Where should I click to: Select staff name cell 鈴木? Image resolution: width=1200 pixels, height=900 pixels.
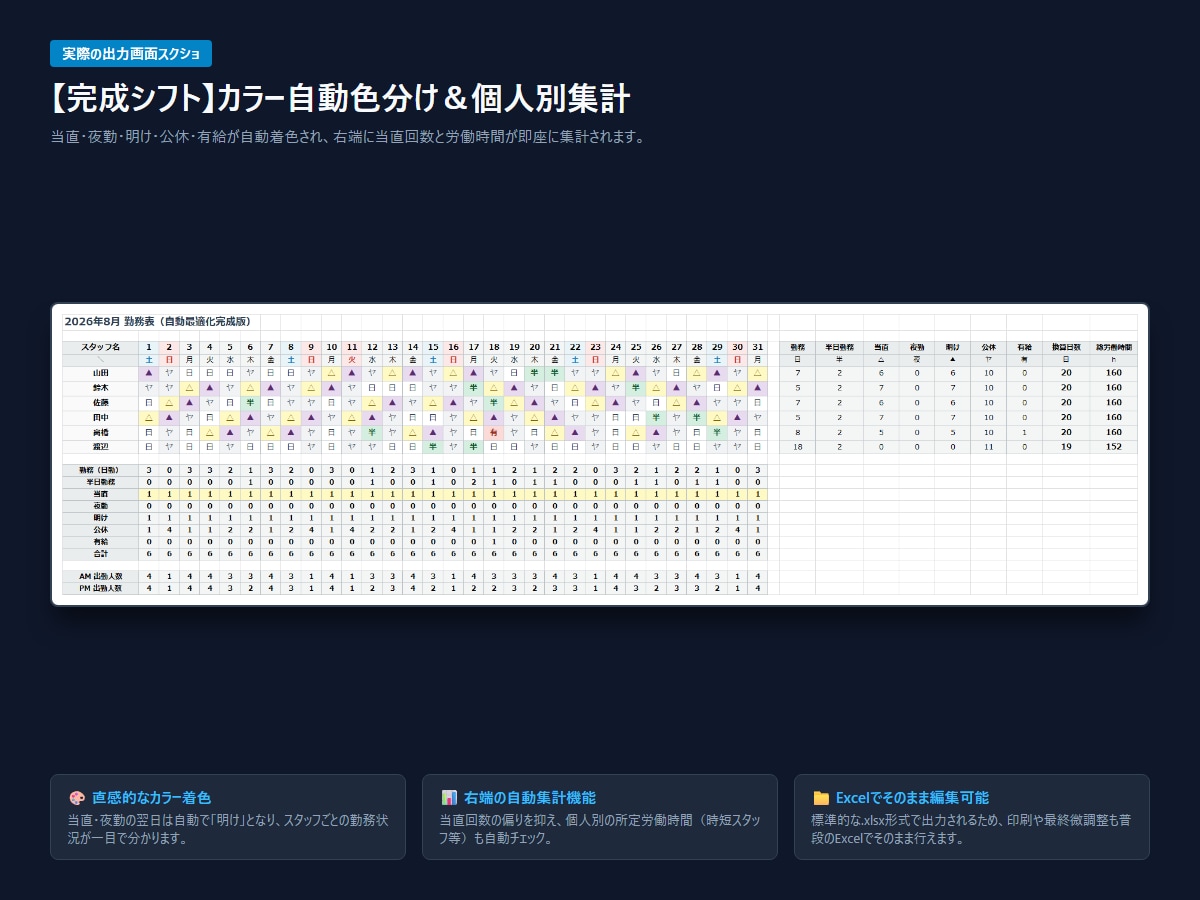(x=100, y=387)
